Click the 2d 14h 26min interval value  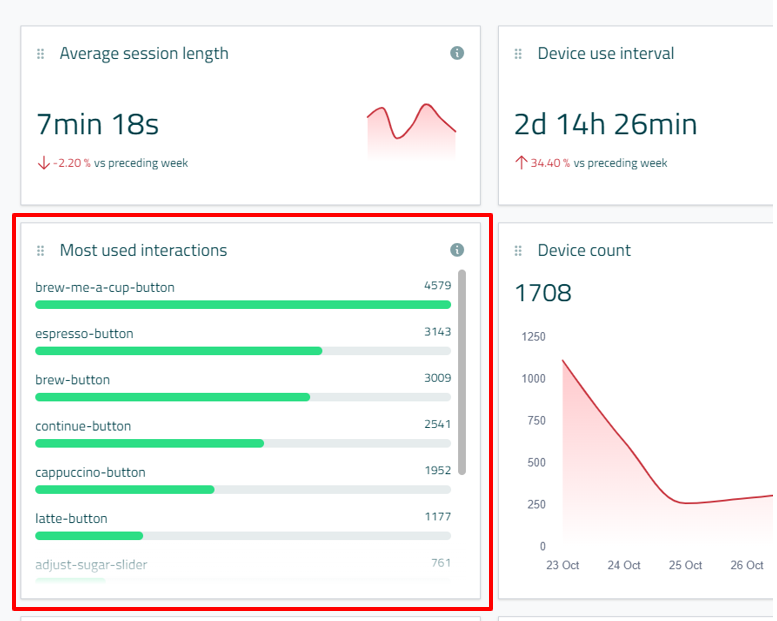click(605, 125)
